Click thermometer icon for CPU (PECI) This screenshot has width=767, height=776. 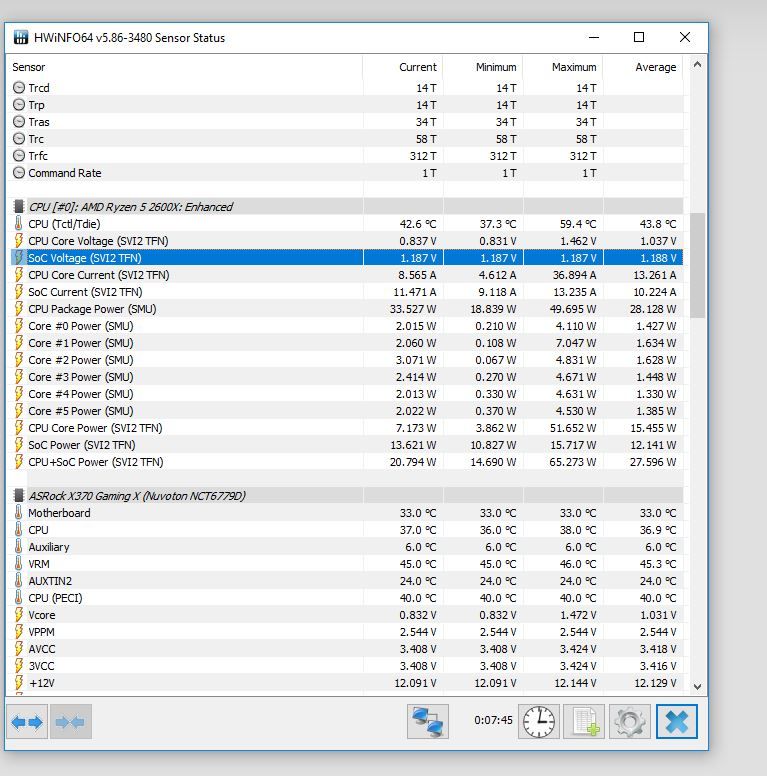(19, 598)
